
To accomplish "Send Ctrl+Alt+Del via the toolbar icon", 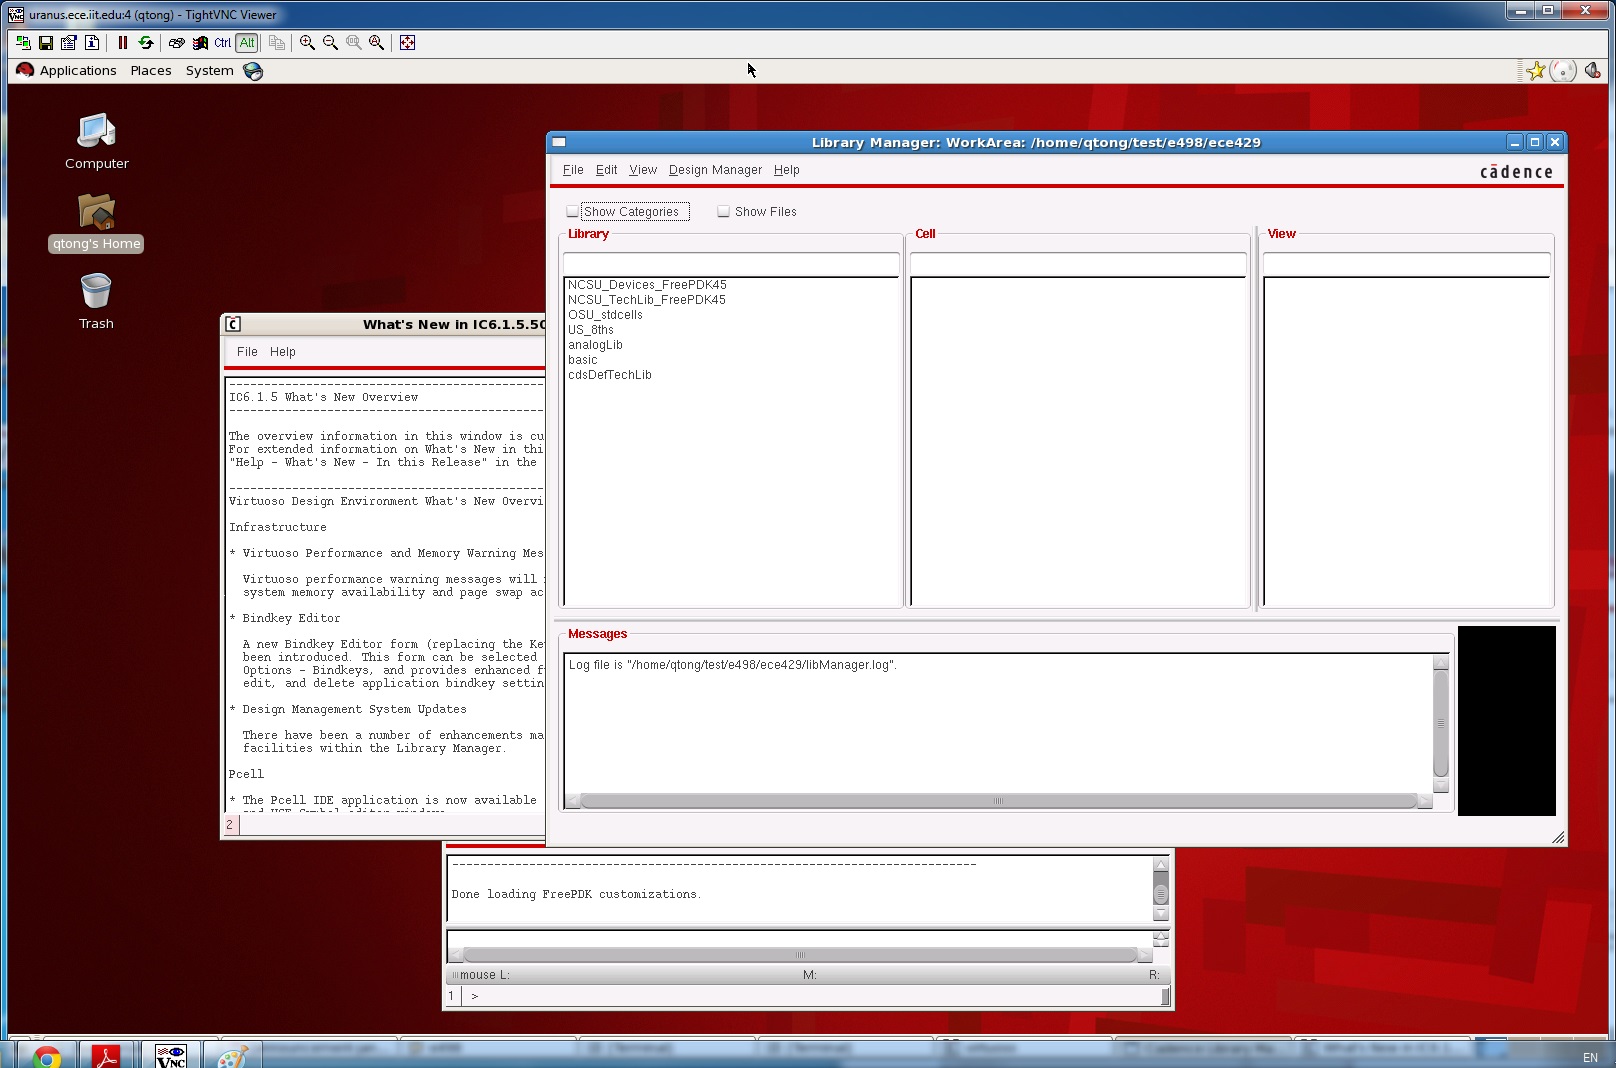I will pyautogui.click(x=177, y=43).
